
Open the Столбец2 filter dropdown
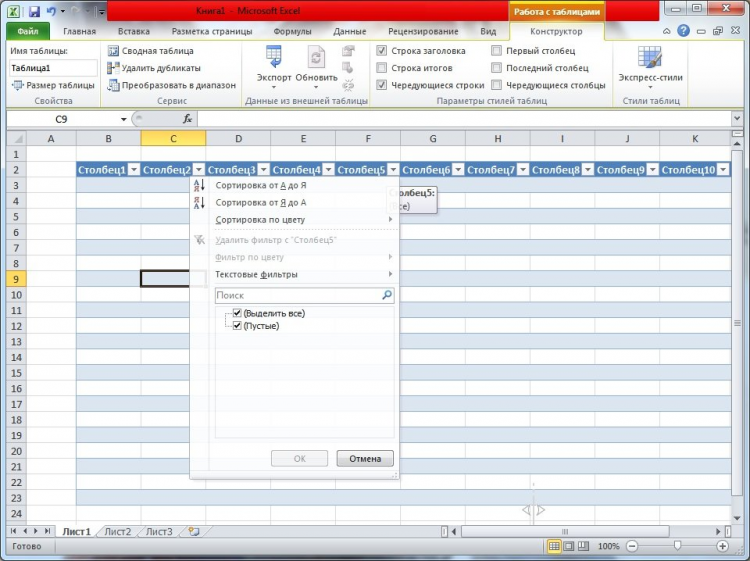click(199, 170)
